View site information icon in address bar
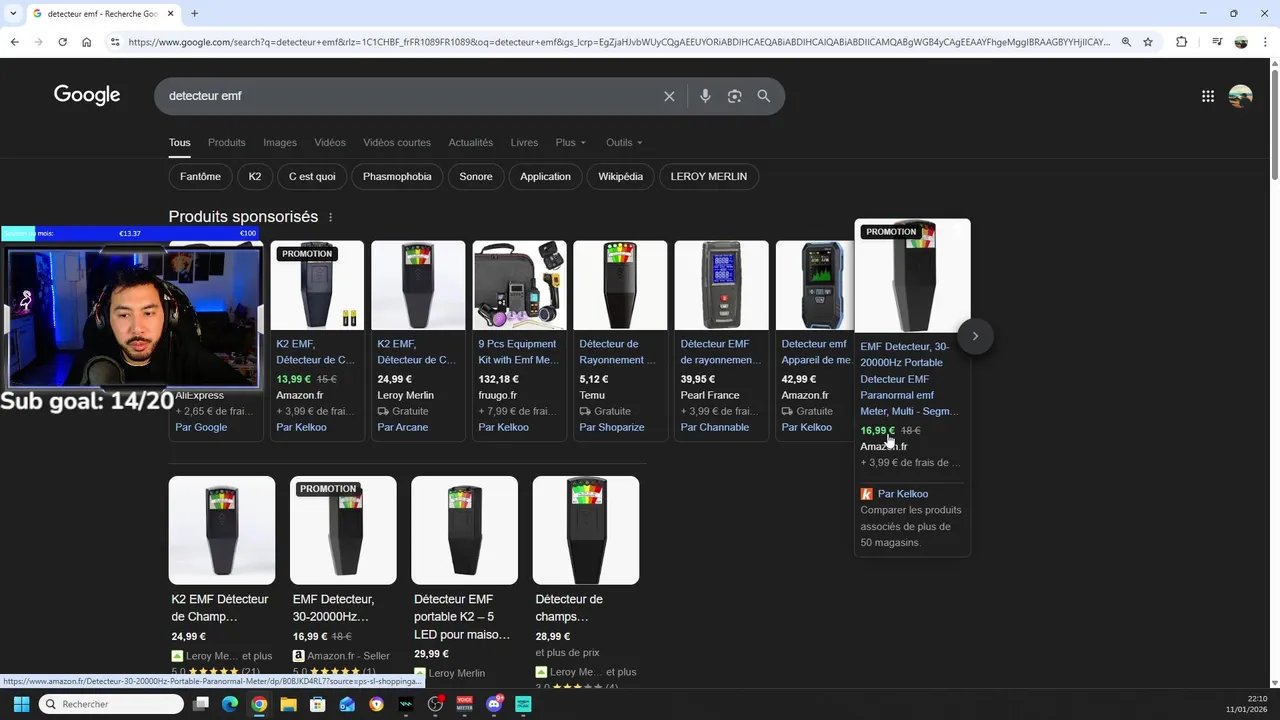Screen dimensions: 1280x720 coord(115,42)
